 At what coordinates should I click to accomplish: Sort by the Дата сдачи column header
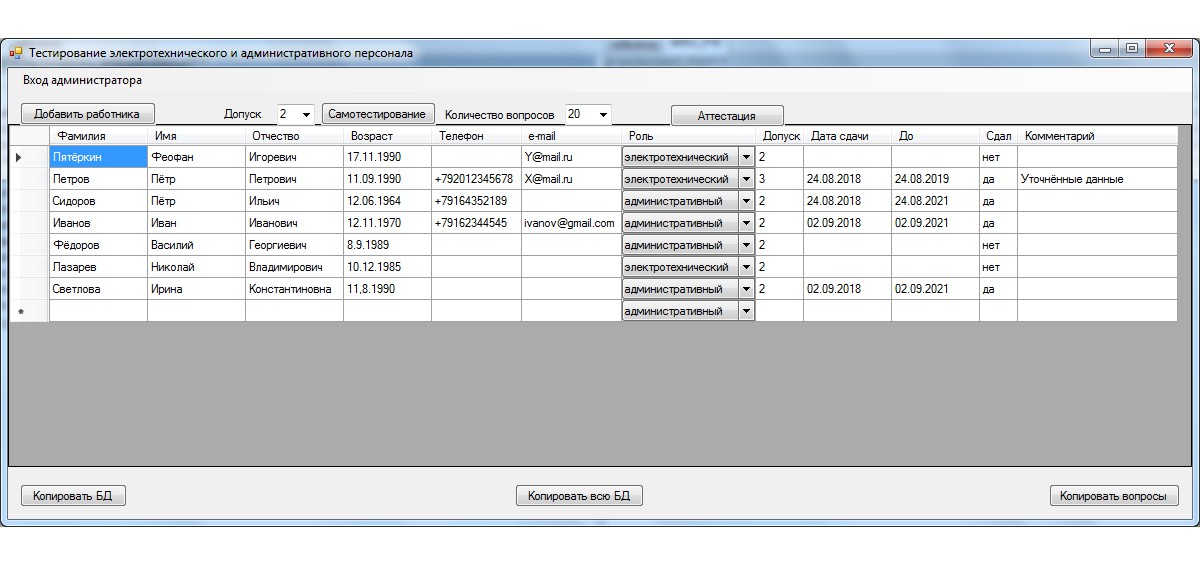pyautogui.click(x=847, y=136)
